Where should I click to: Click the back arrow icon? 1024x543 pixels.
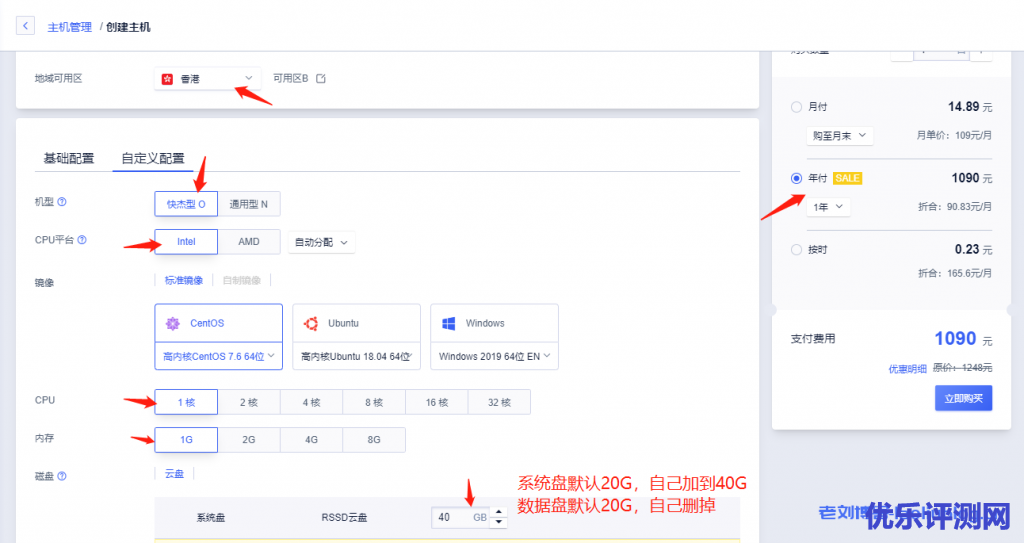coord(25,26)
